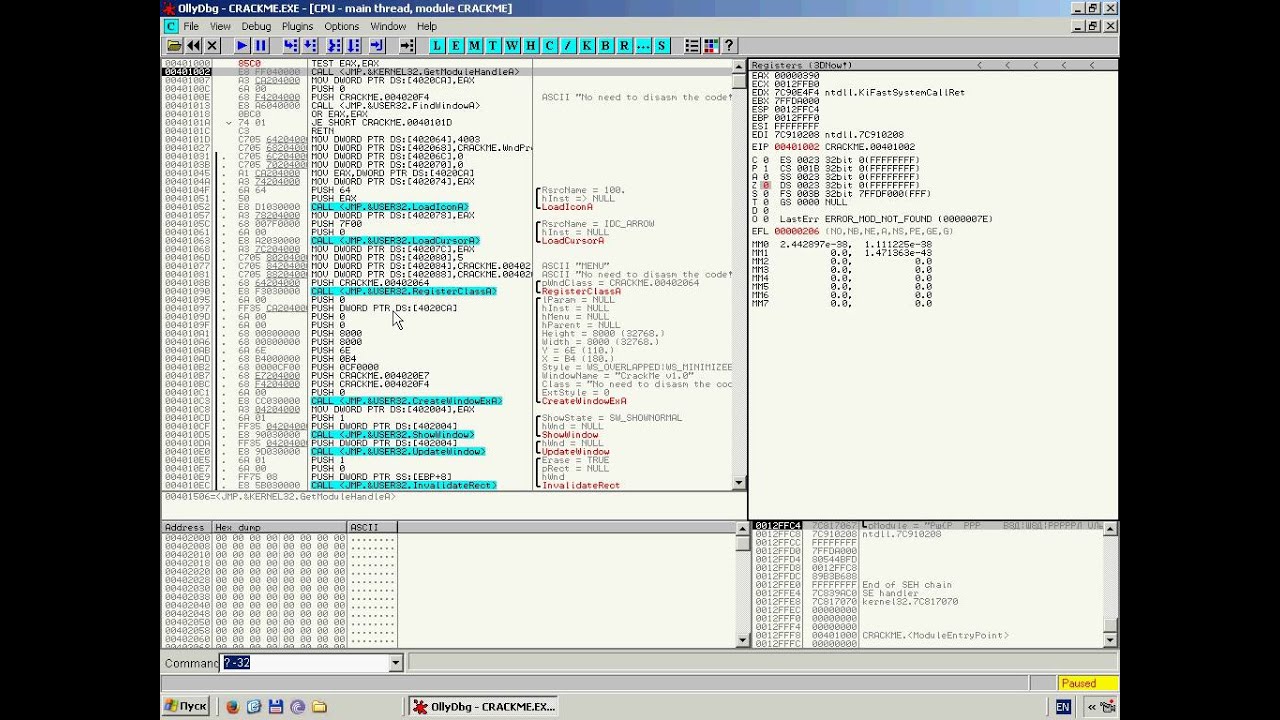Click OllyDbg - CRACKME.EX taskbar button

(x=484, y=706)
